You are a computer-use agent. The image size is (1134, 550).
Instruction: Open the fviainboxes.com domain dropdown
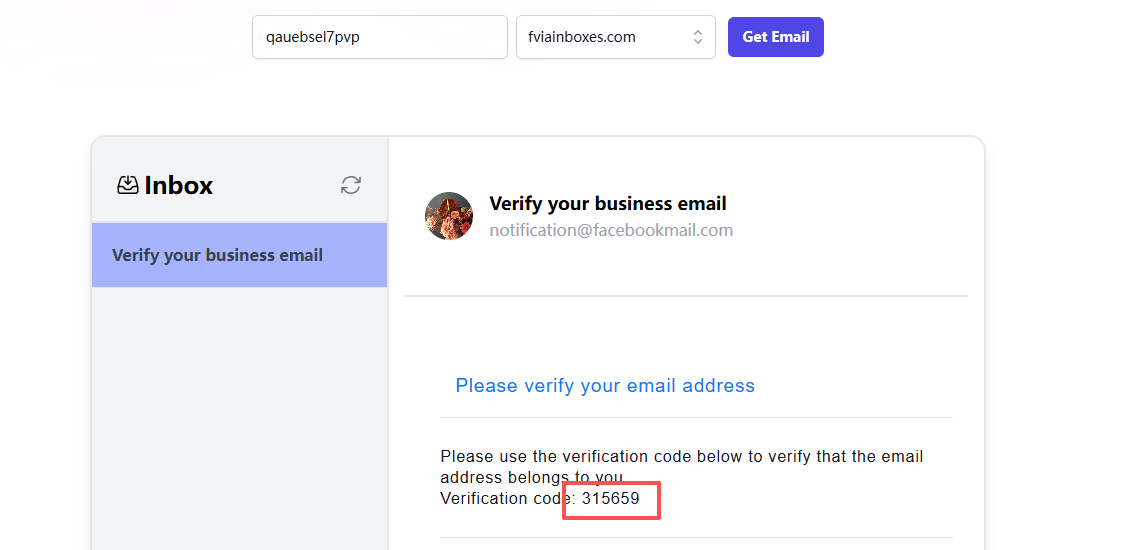pyautogui.click(x=615, y=37)
